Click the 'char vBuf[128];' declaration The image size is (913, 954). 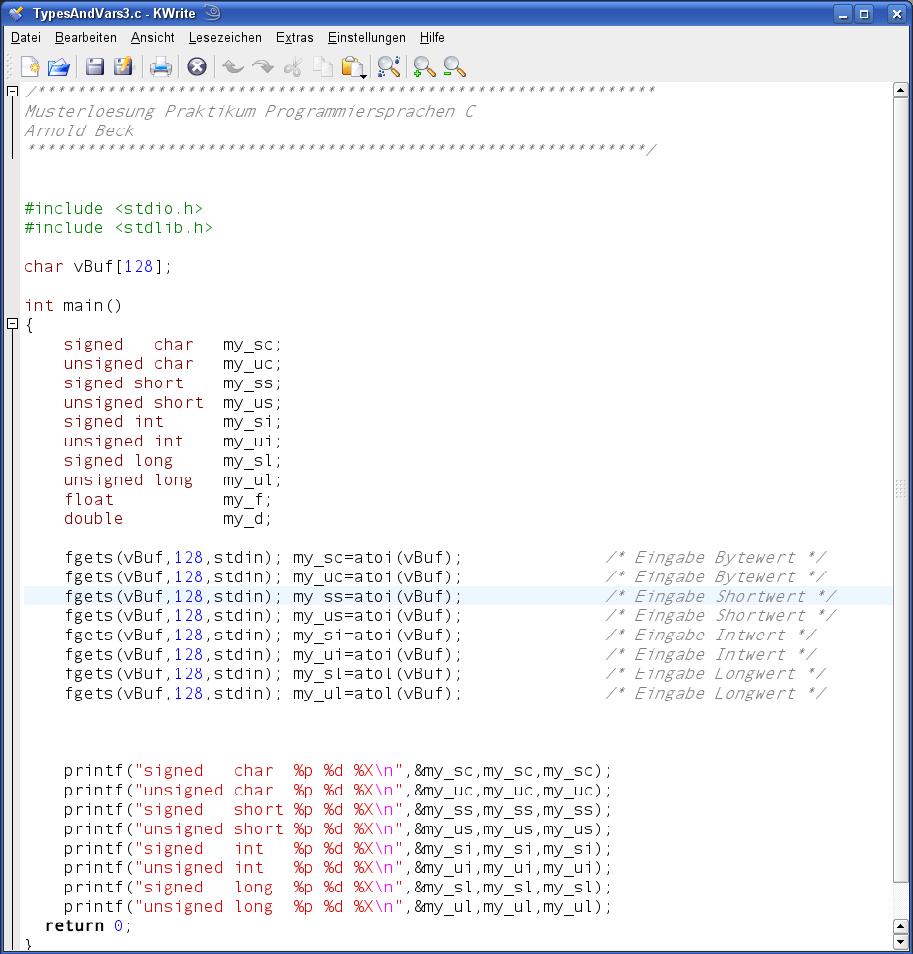point(98,267)
